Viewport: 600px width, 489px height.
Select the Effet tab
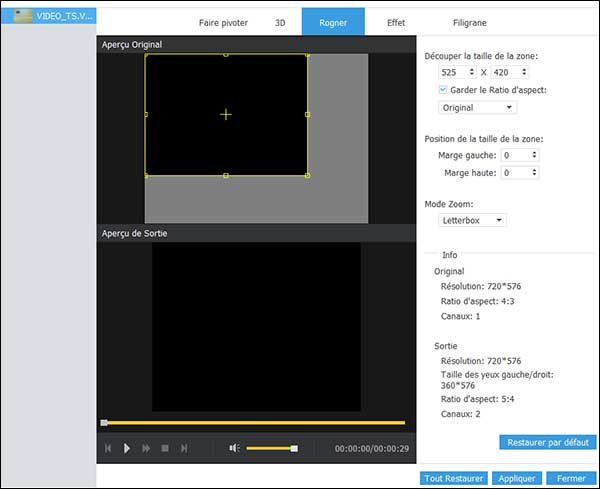[x=396, y=21]
